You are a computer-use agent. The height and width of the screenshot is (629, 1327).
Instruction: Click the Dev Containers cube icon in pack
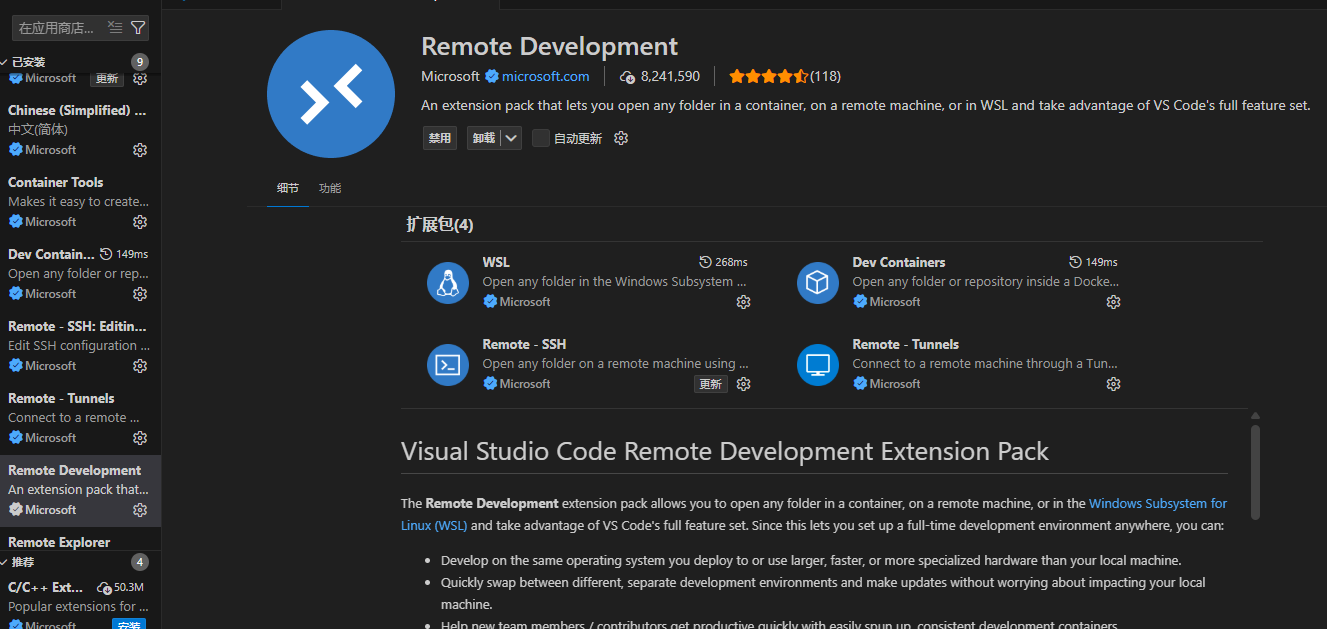click(818, 283)
